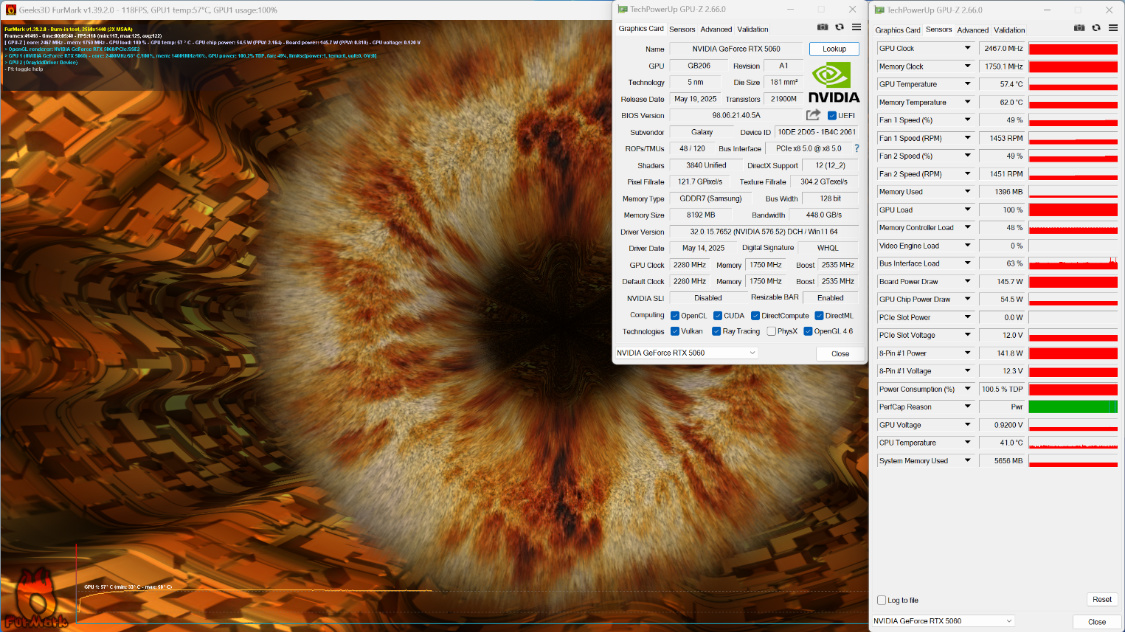
Task: Click the Power Consumption value 100.5 % TDP
Action: (x=1002, y=389)
